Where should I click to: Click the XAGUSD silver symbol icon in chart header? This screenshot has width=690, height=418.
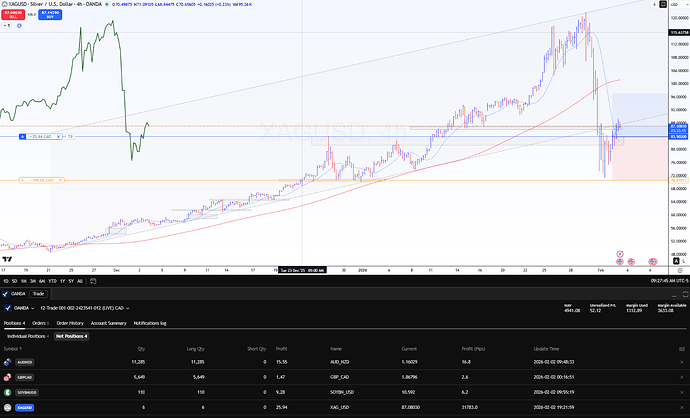pos(4,4)
